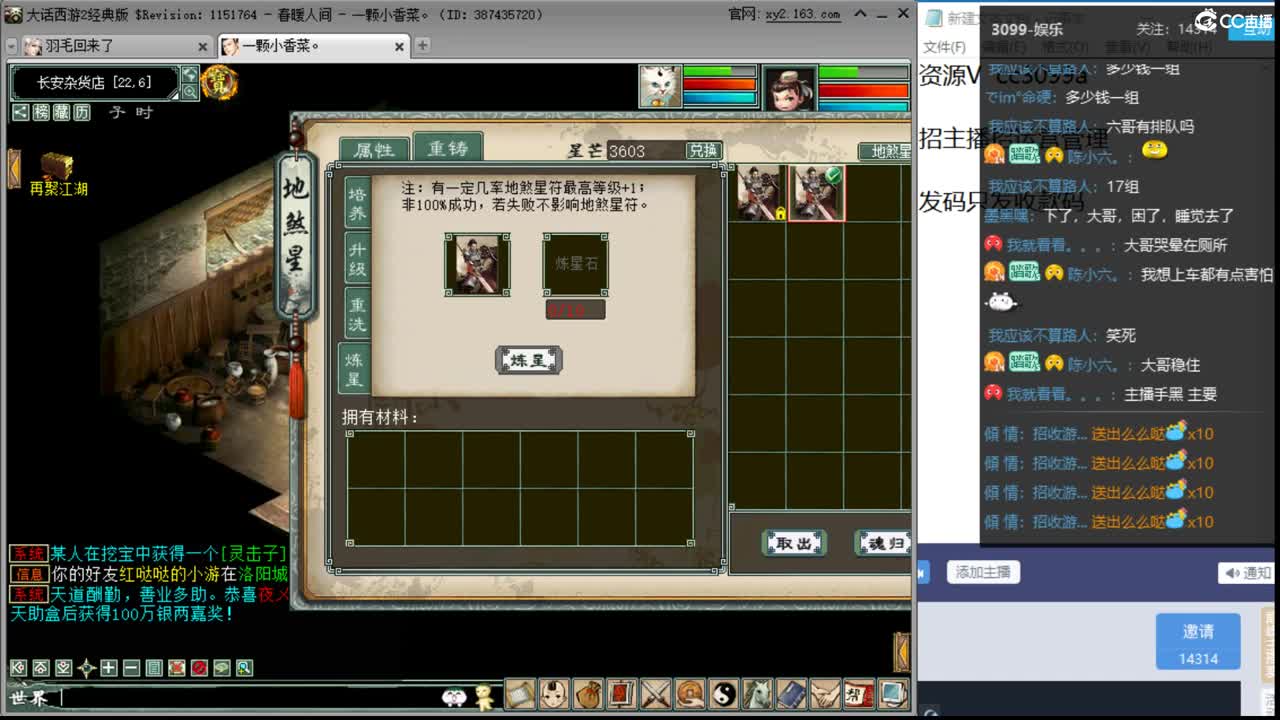Click the 通知 notification button
The image size is (1280, 720).
tap(1246, 573)
